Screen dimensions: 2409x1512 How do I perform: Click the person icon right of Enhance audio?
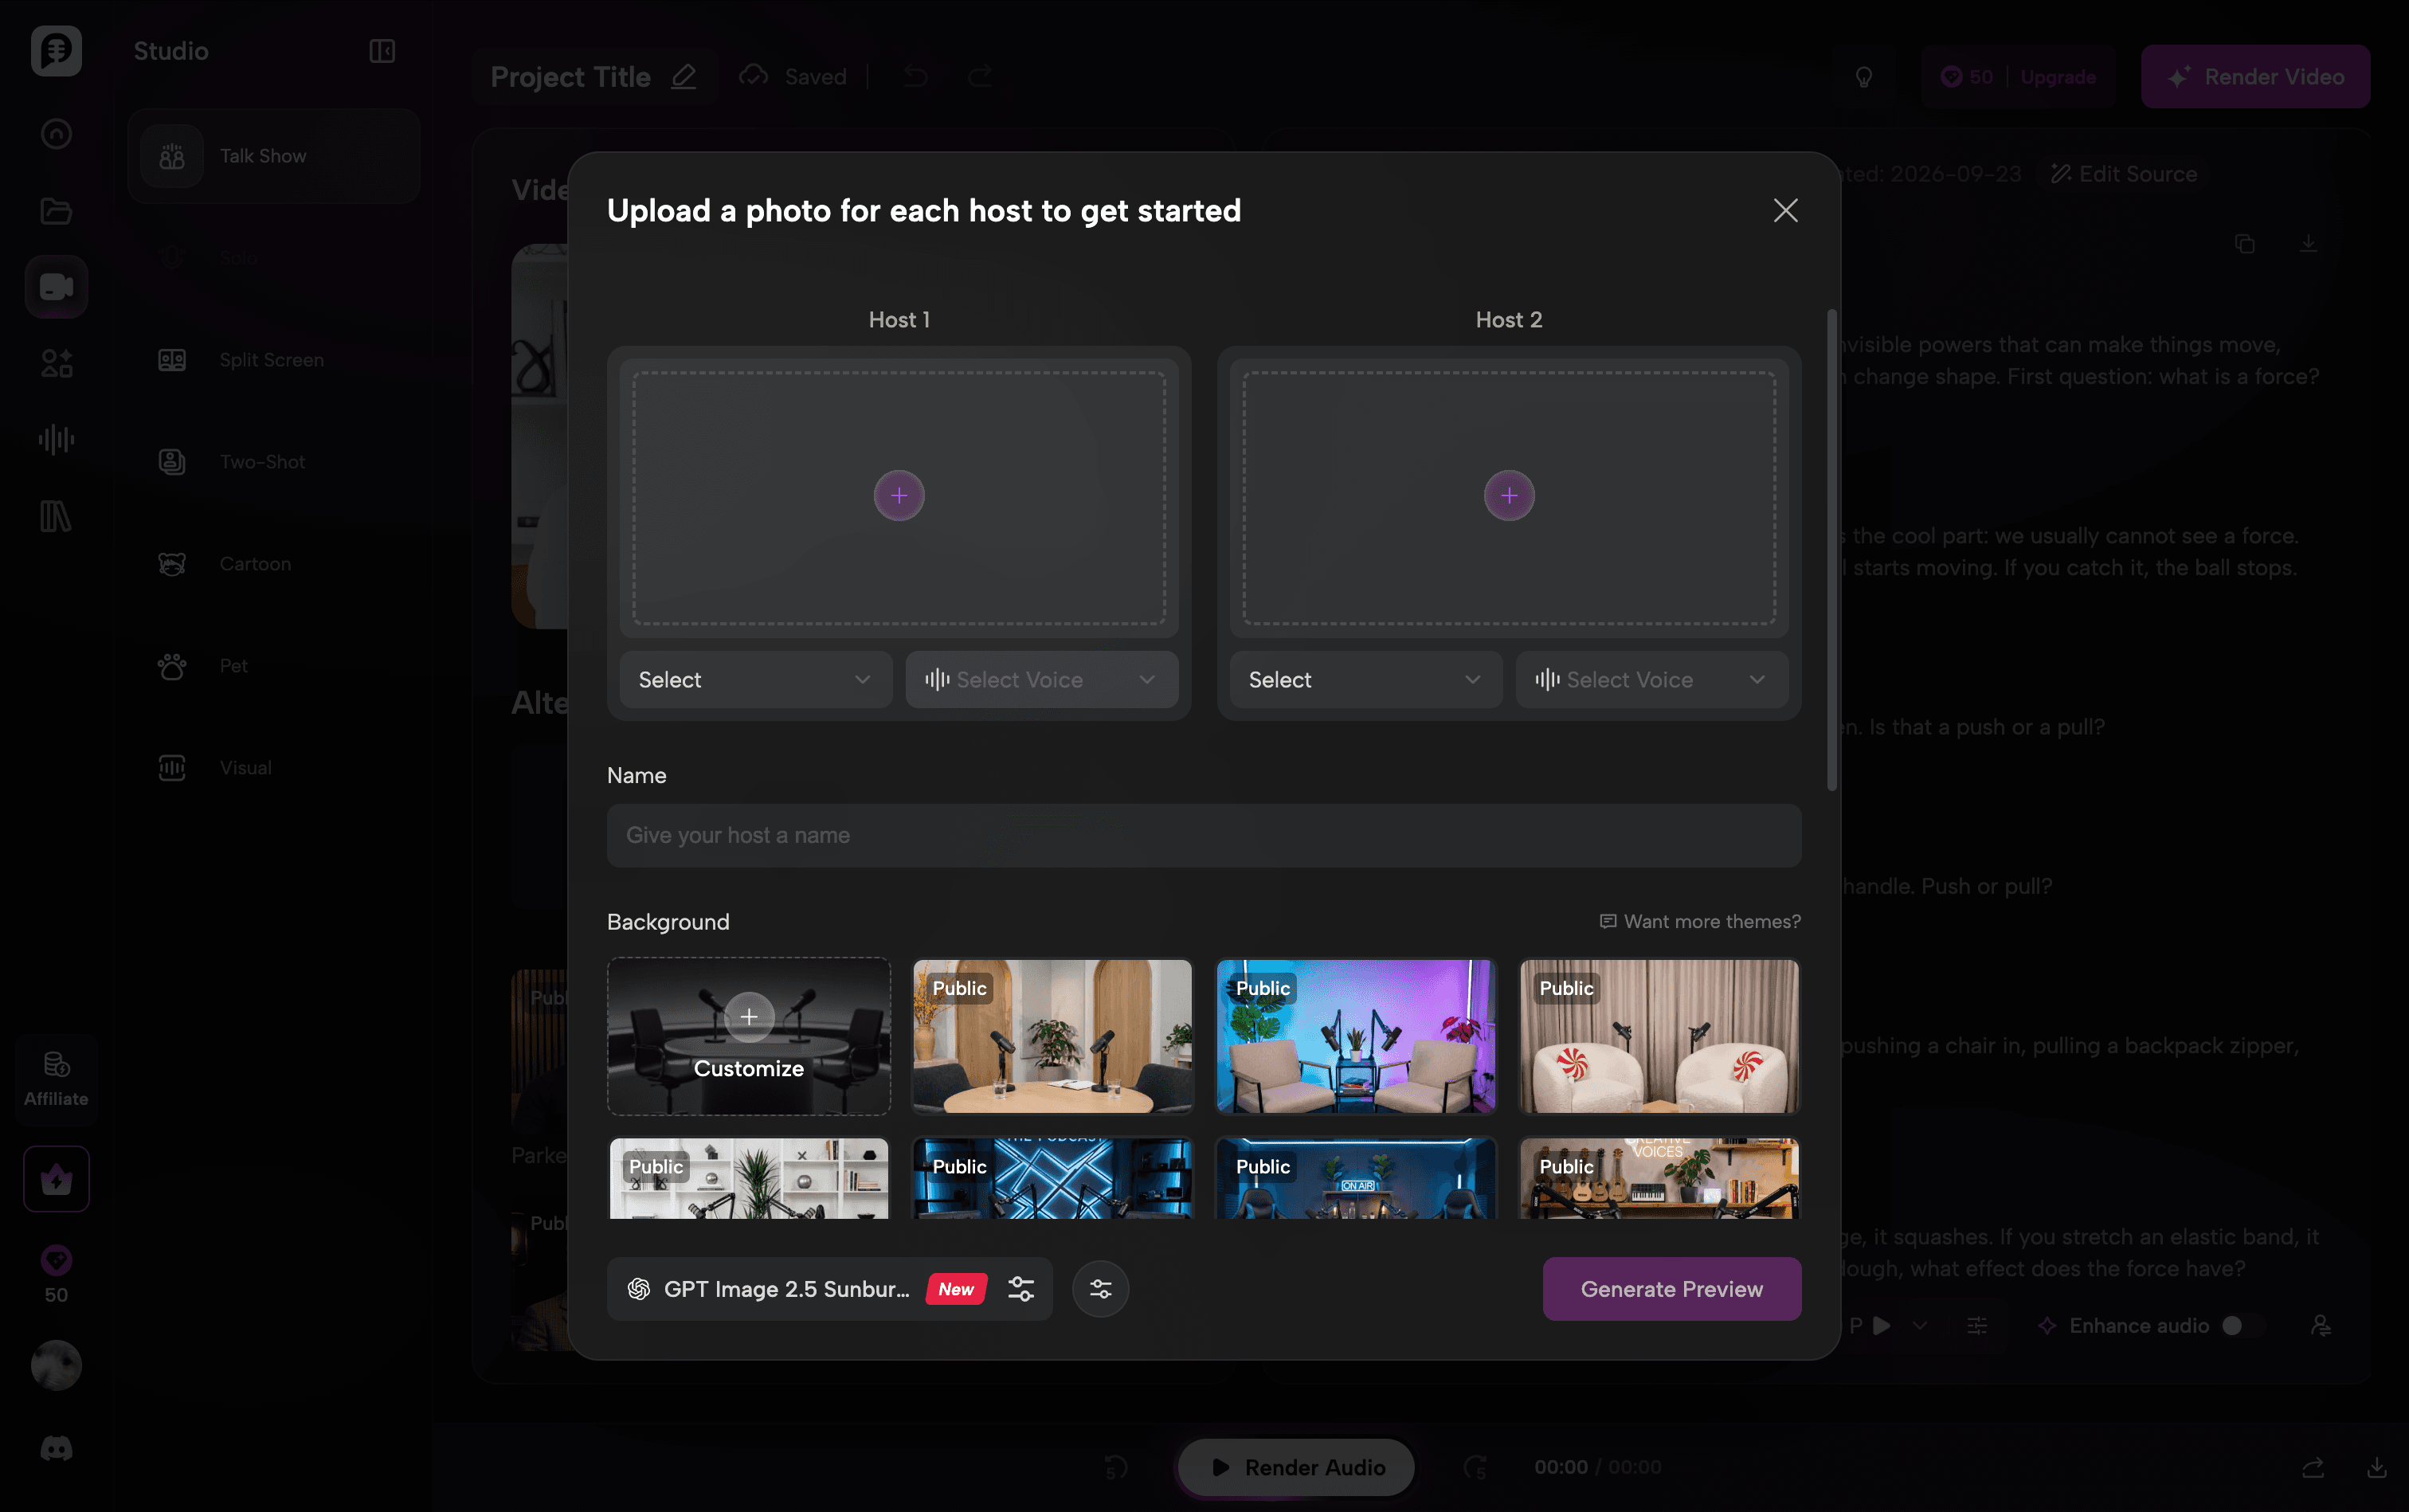coord(2321,1326)
